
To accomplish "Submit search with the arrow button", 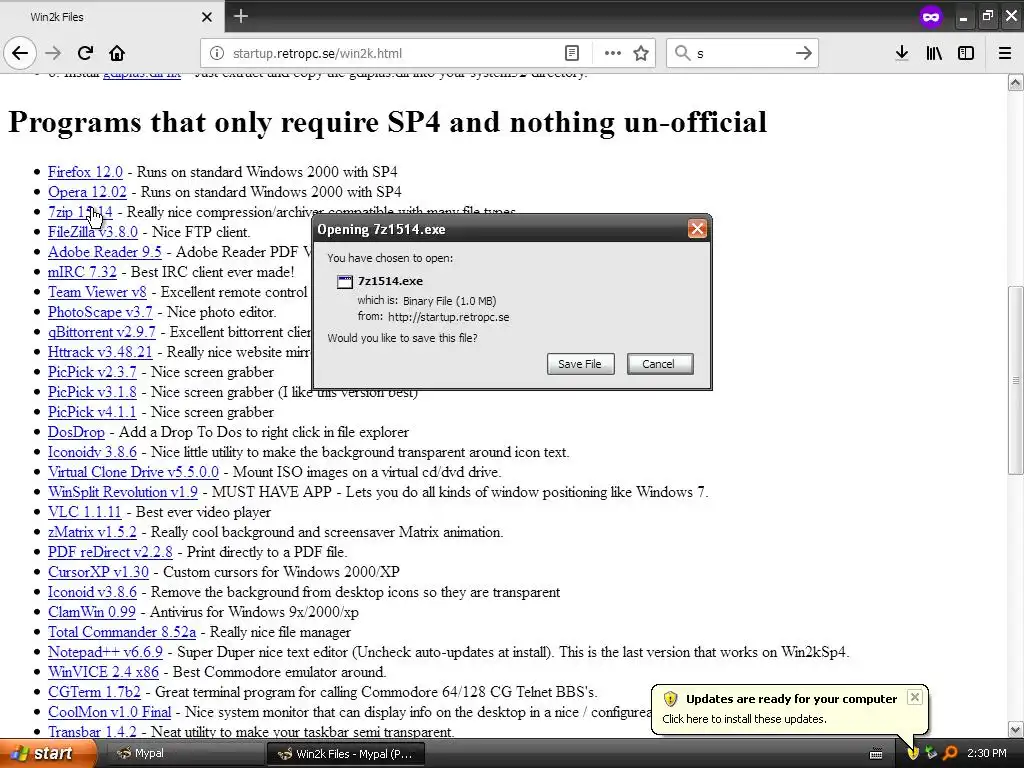I will coord(804,54).
